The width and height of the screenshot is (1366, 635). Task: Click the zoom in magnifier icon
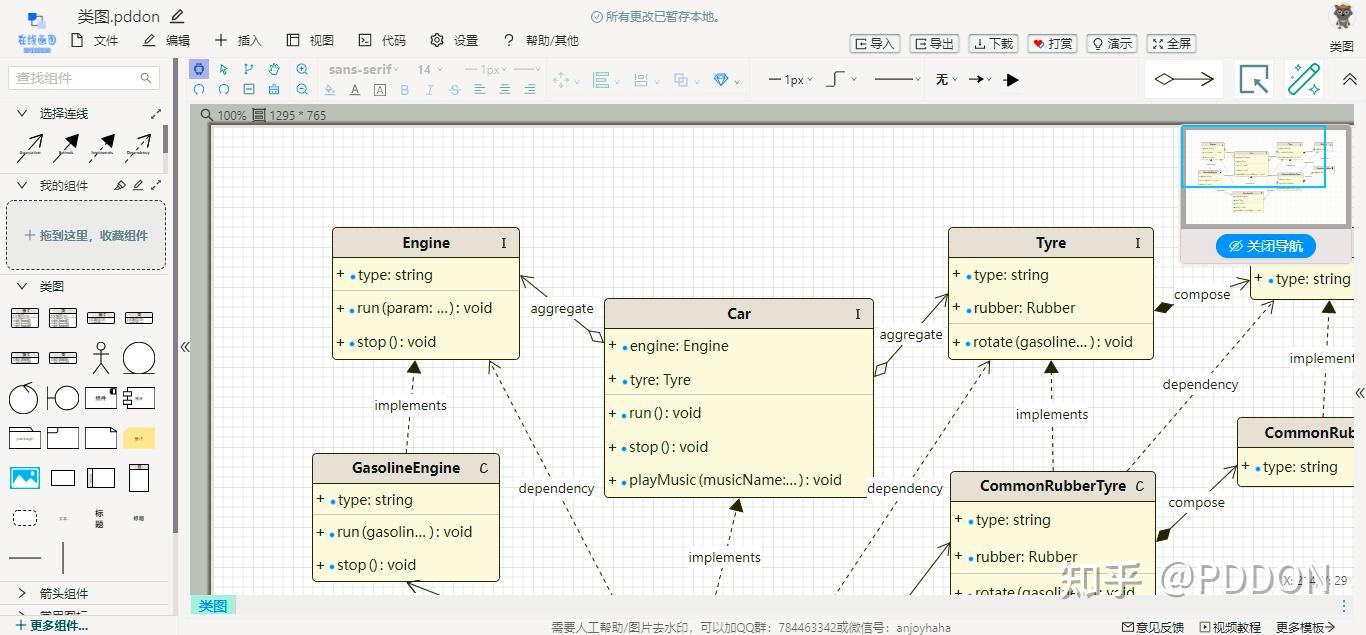302,69
